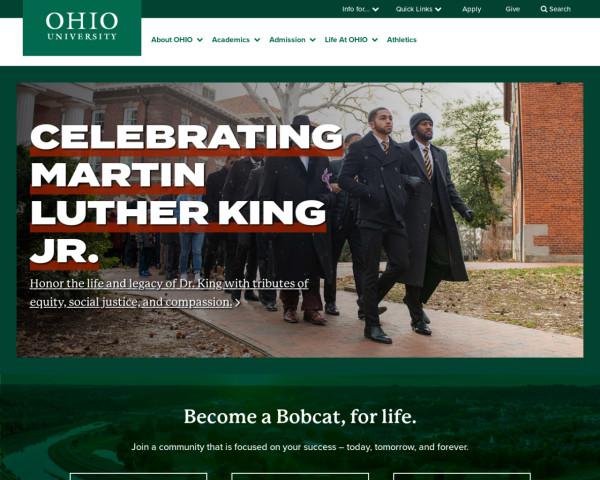Click the Apply link
Viewport: 600px width, 480px height.
(471, 9)
